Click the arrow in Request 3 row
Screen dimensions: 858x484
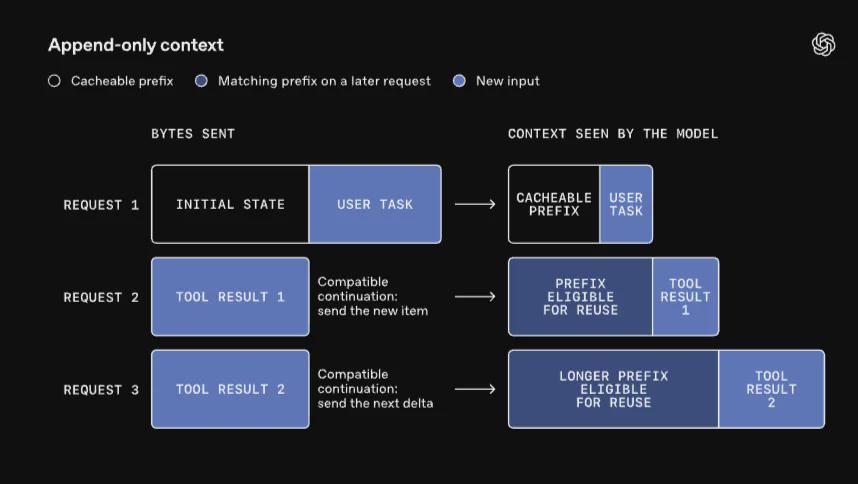tap(475, 389)
